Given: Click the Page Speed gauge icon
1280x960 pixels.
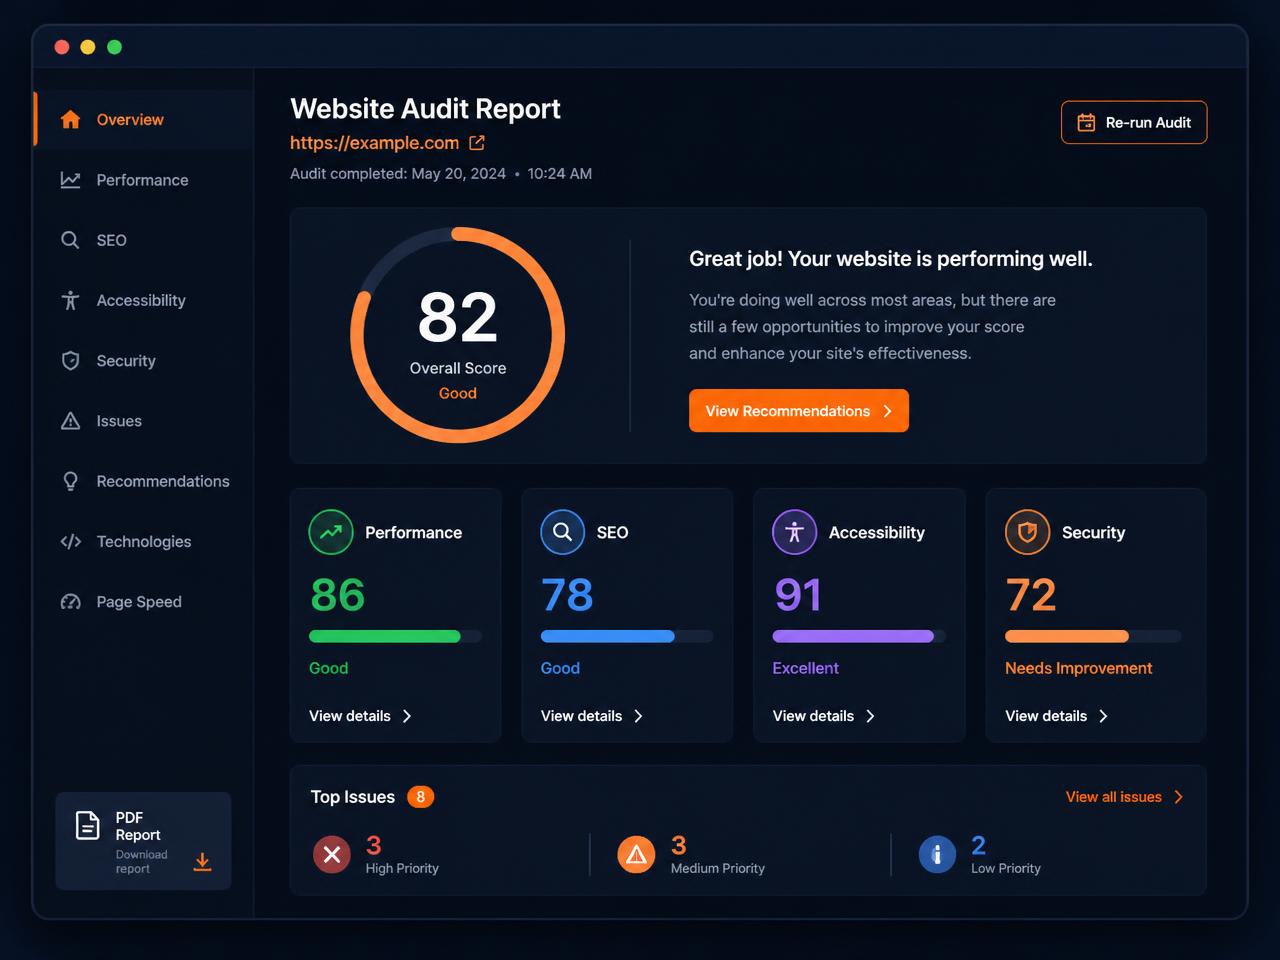Looking at the screenshot, I should point(70,602).
